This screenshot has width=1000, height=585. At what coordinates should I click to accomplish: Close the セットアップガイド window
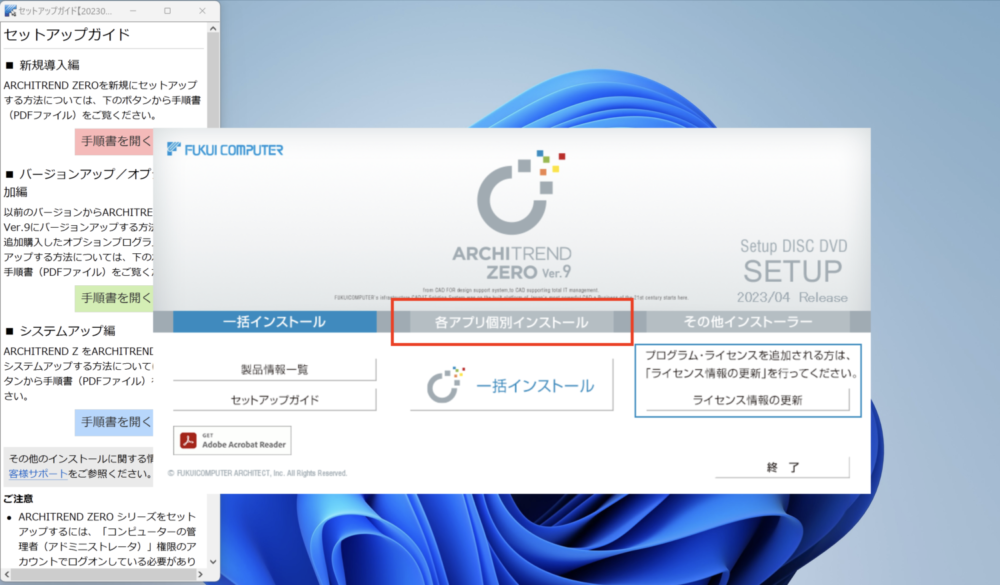pyautogui.click(x=202, y=11)
